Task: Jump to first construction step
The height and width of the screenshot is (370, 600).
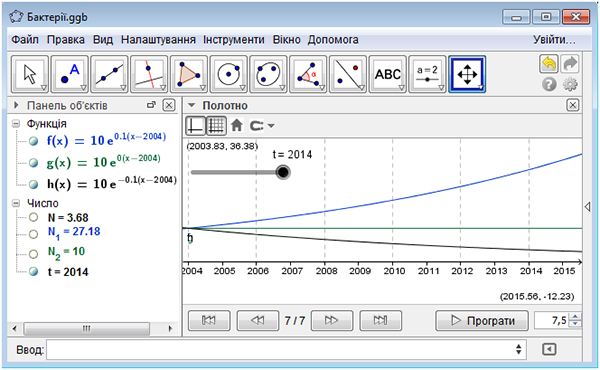Action: pyautogui.click(x=209, y=320)
